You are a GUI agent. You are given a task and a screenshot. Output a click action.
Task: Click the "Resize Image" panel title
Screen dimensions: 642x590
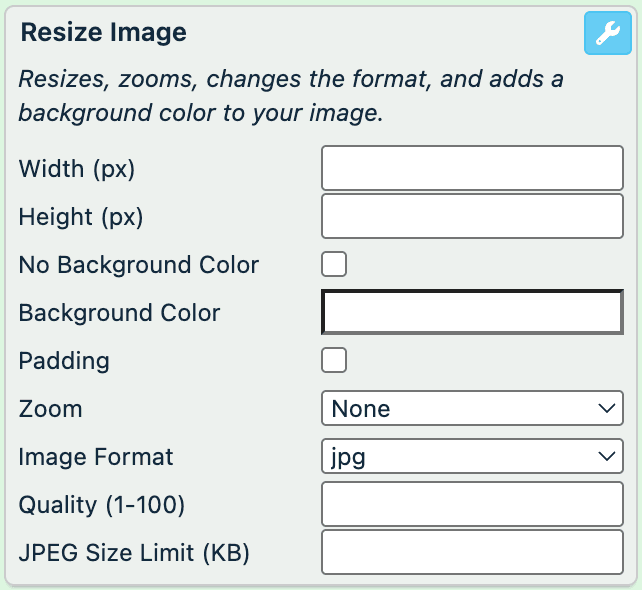(x=104, y=32)
